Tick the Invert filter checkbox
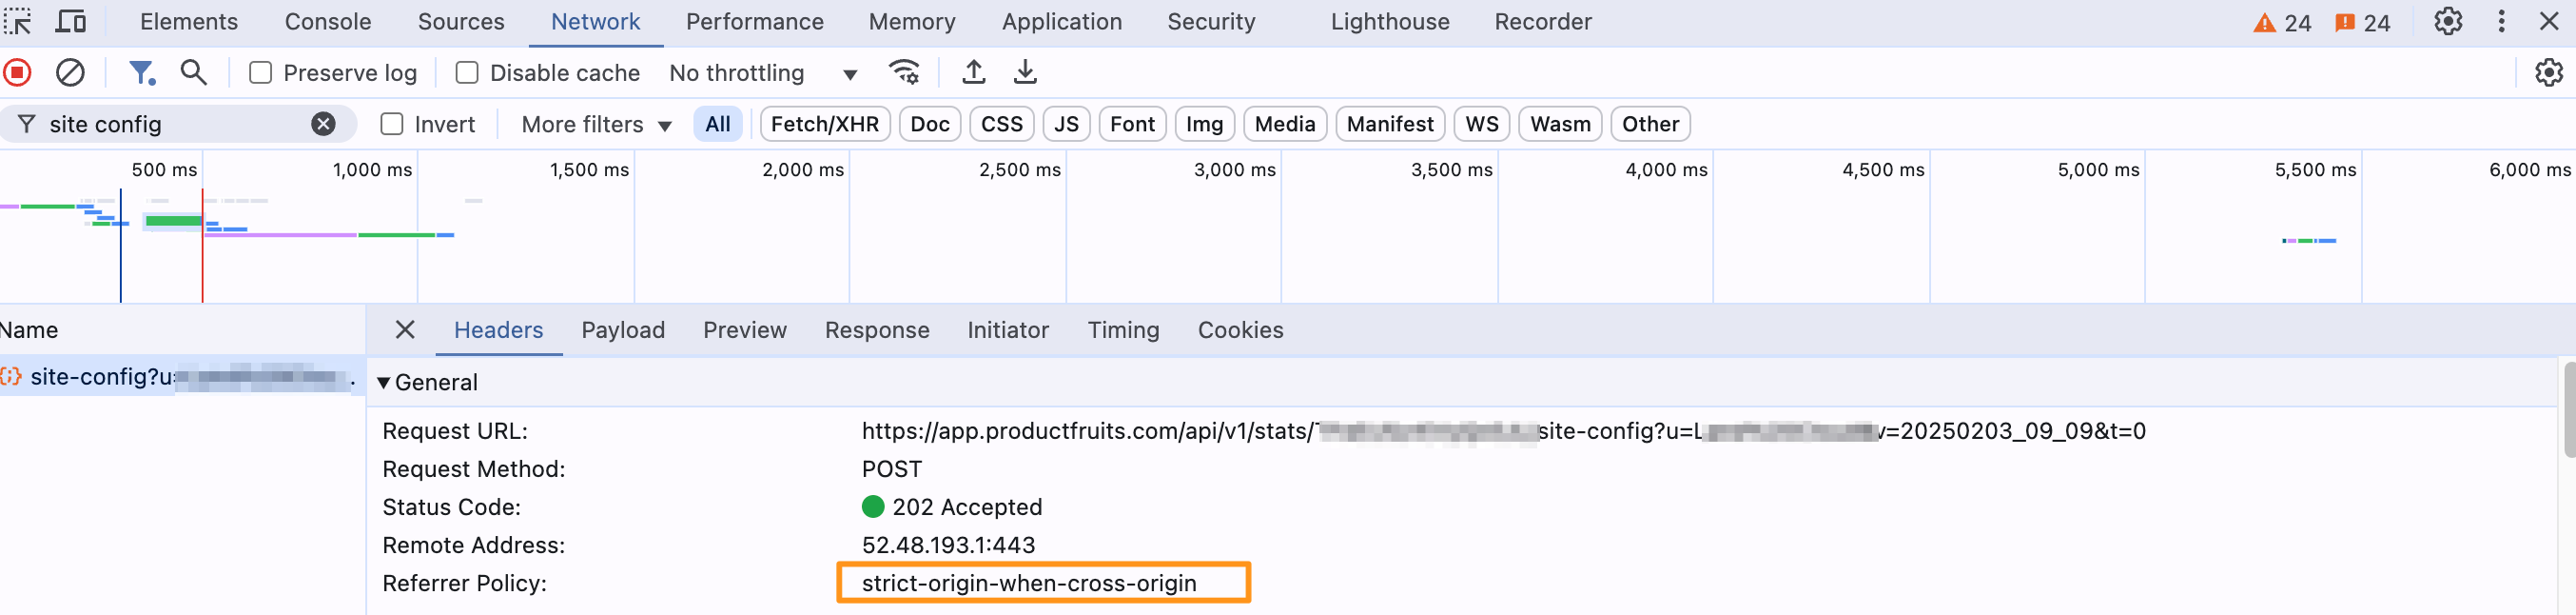Image resolution: width=2576 pixels, height=615 pixels. [392, 124]
